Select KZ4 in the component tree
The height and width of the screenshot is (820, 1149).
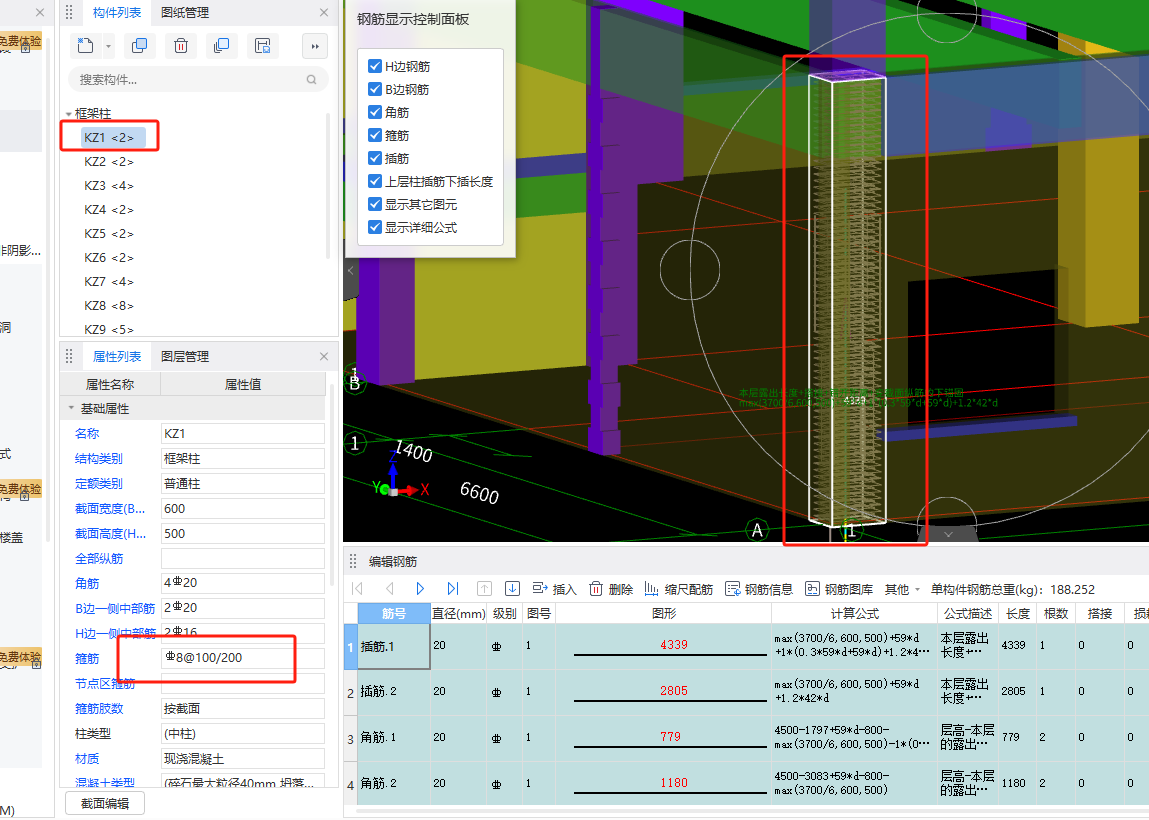click(108, 210)
